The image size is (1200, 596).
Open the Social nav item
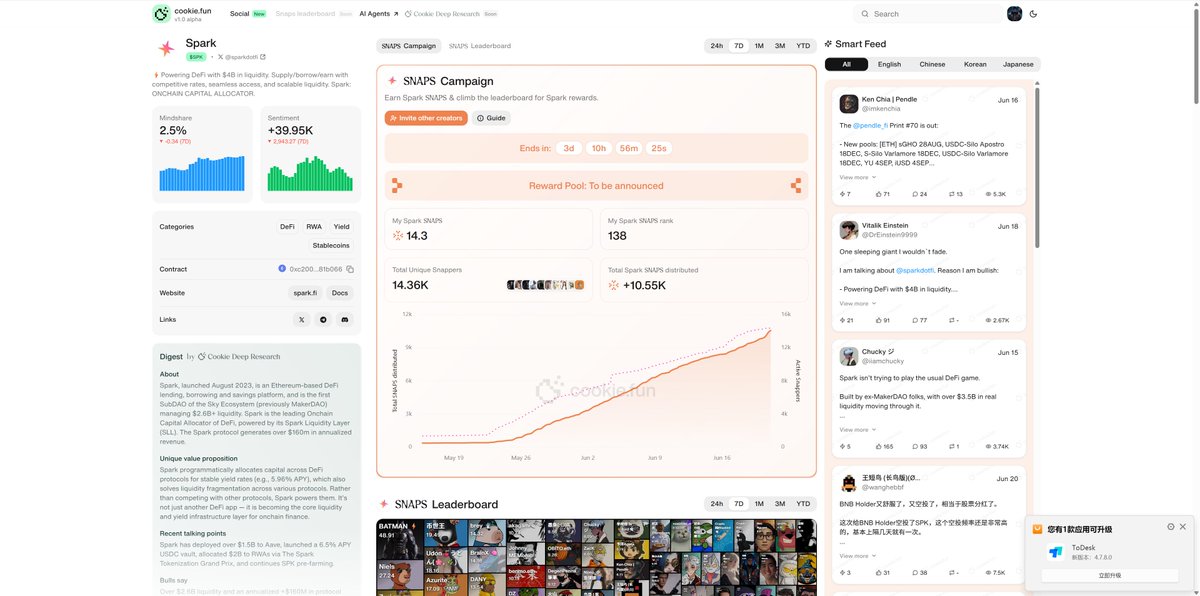click(248, 14)
